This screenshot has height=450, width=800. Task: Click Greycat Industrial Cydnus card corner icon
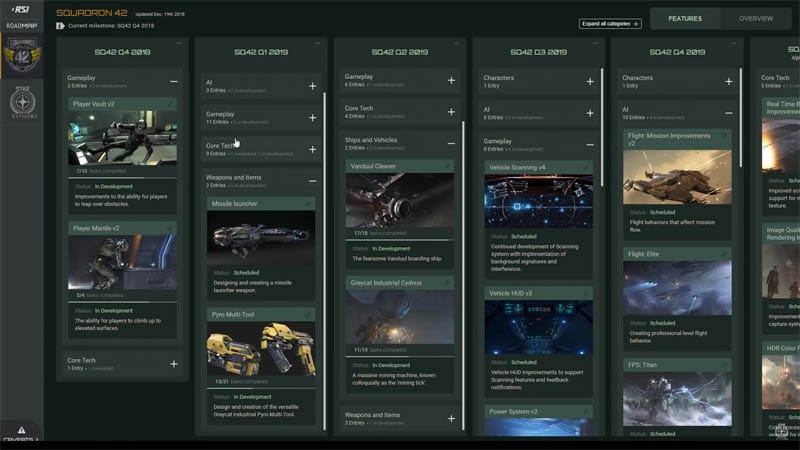click(447, 283)
